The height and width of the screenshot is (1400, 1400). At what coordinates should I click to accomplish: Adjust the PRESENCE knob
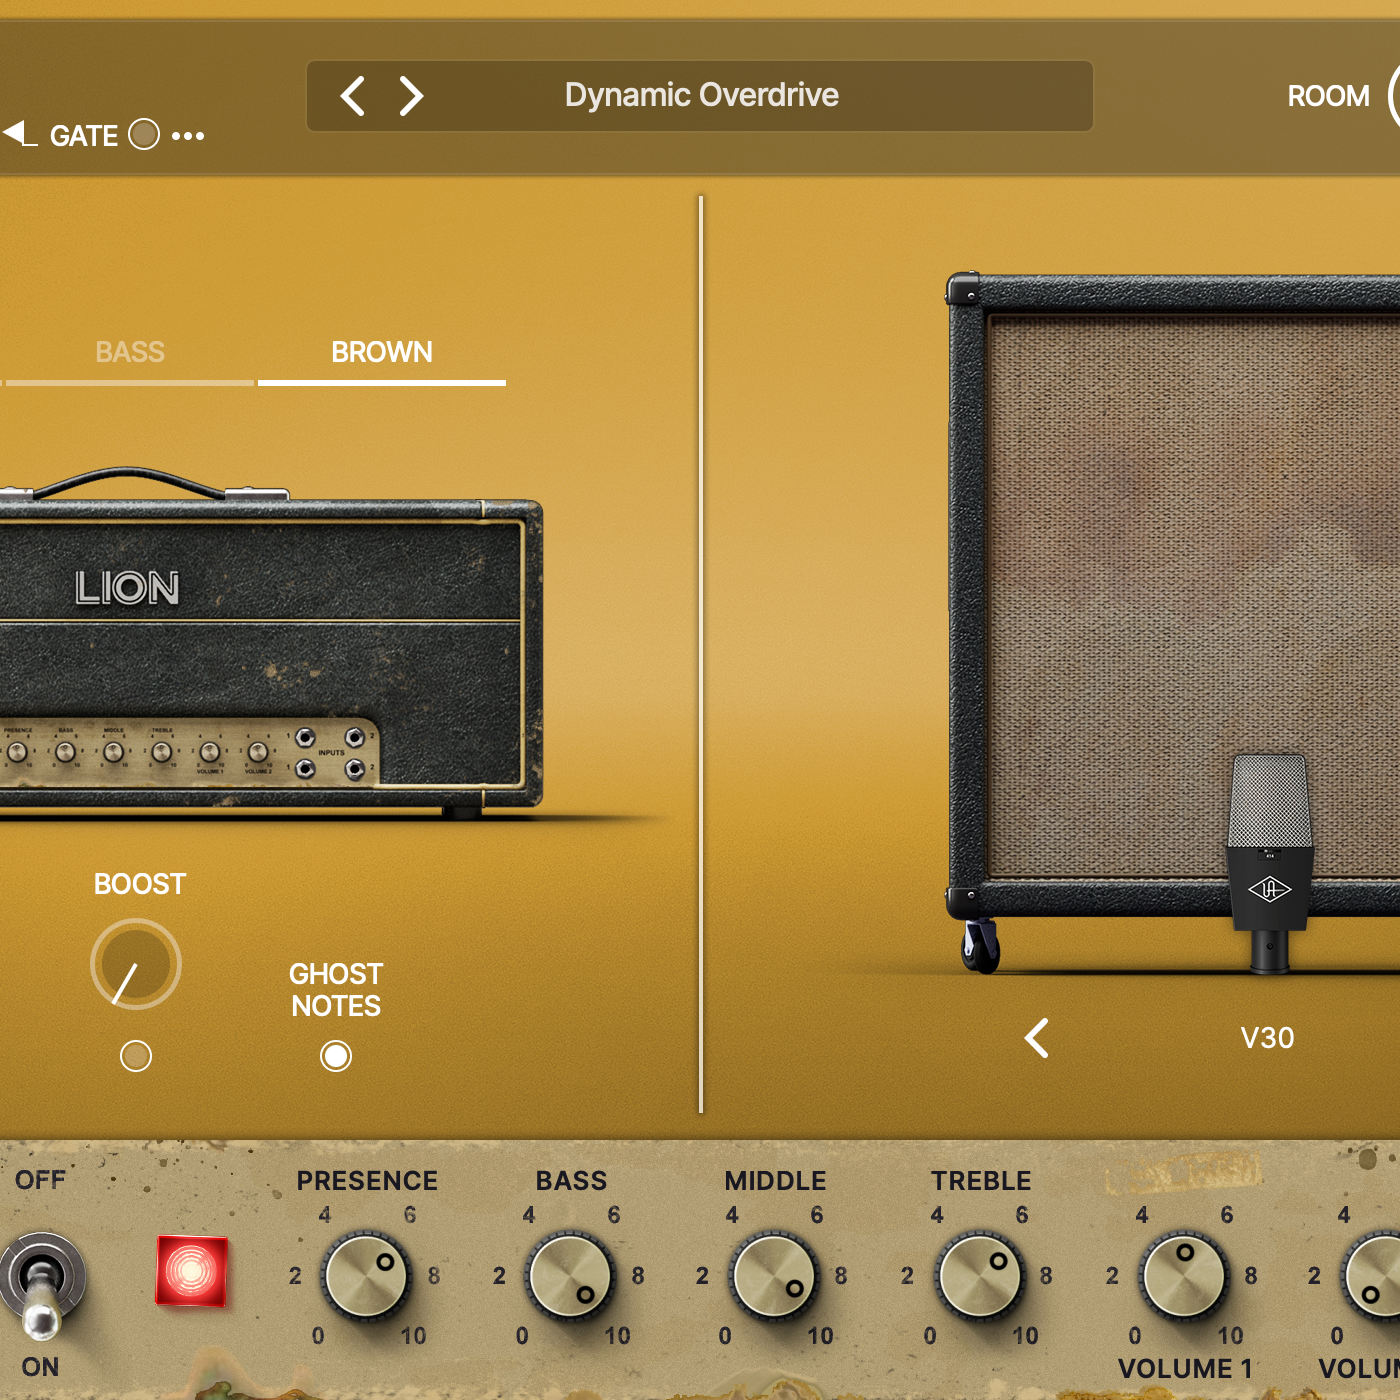pyautogui.click(x=366, y=1278)
